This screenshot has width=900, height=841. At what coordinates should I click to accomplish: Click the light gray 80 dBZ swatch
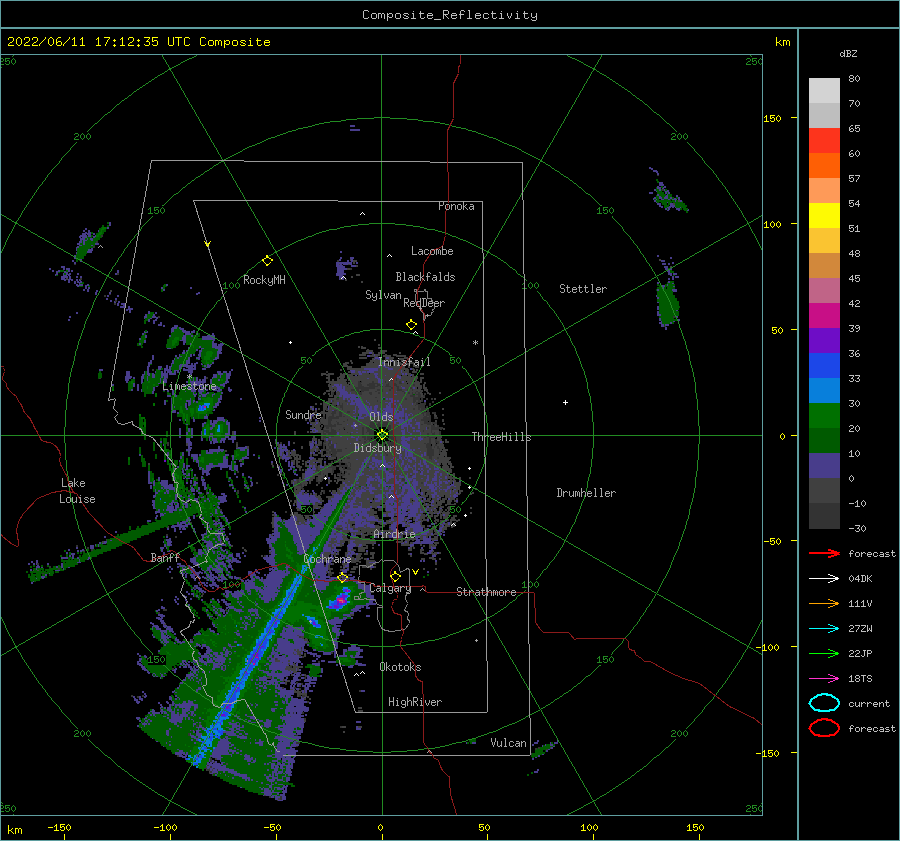pos(824,90)
